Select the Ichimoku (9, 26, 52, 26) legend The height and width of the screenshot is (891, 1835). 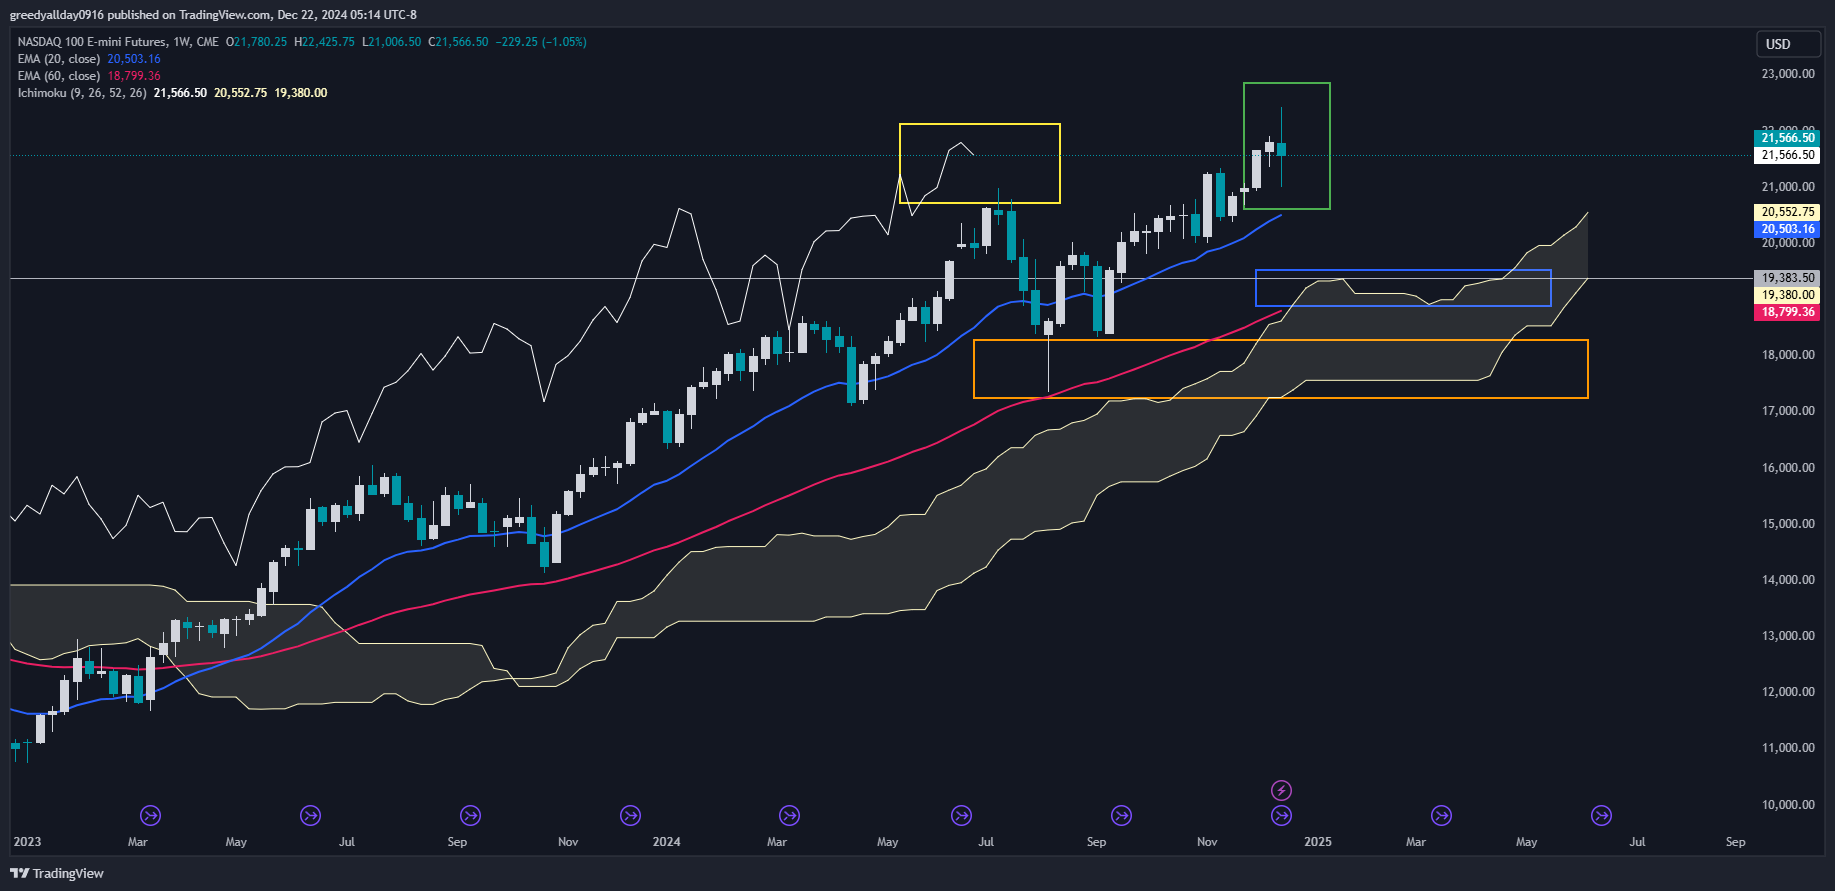coord(82,93)
